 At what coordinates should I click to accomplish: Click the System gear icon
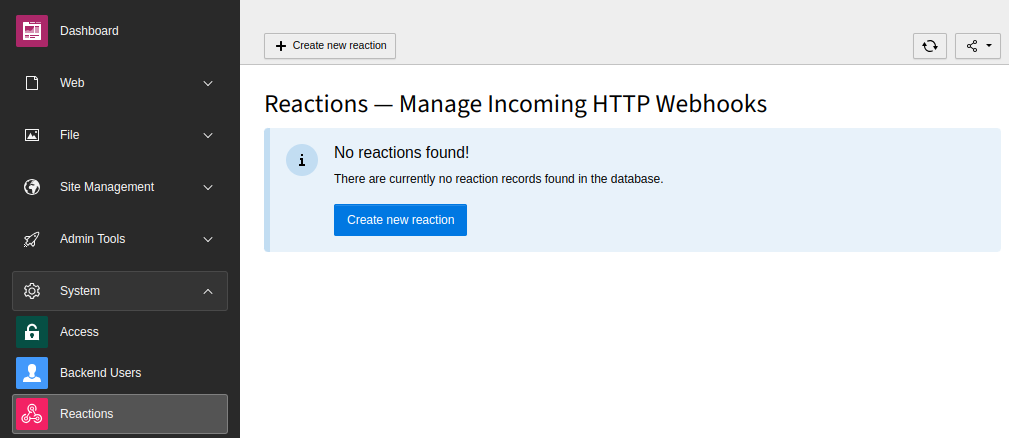32,291
